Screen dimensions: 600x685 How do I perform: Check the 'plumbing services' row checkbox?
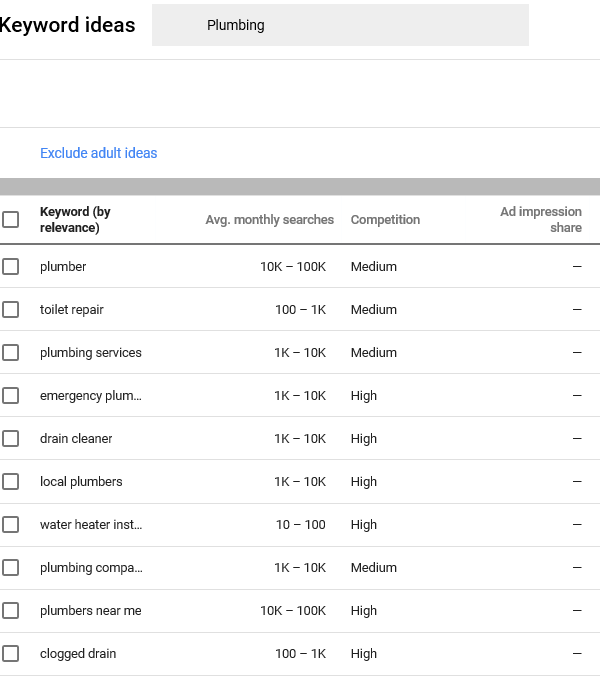pos(10,353)
